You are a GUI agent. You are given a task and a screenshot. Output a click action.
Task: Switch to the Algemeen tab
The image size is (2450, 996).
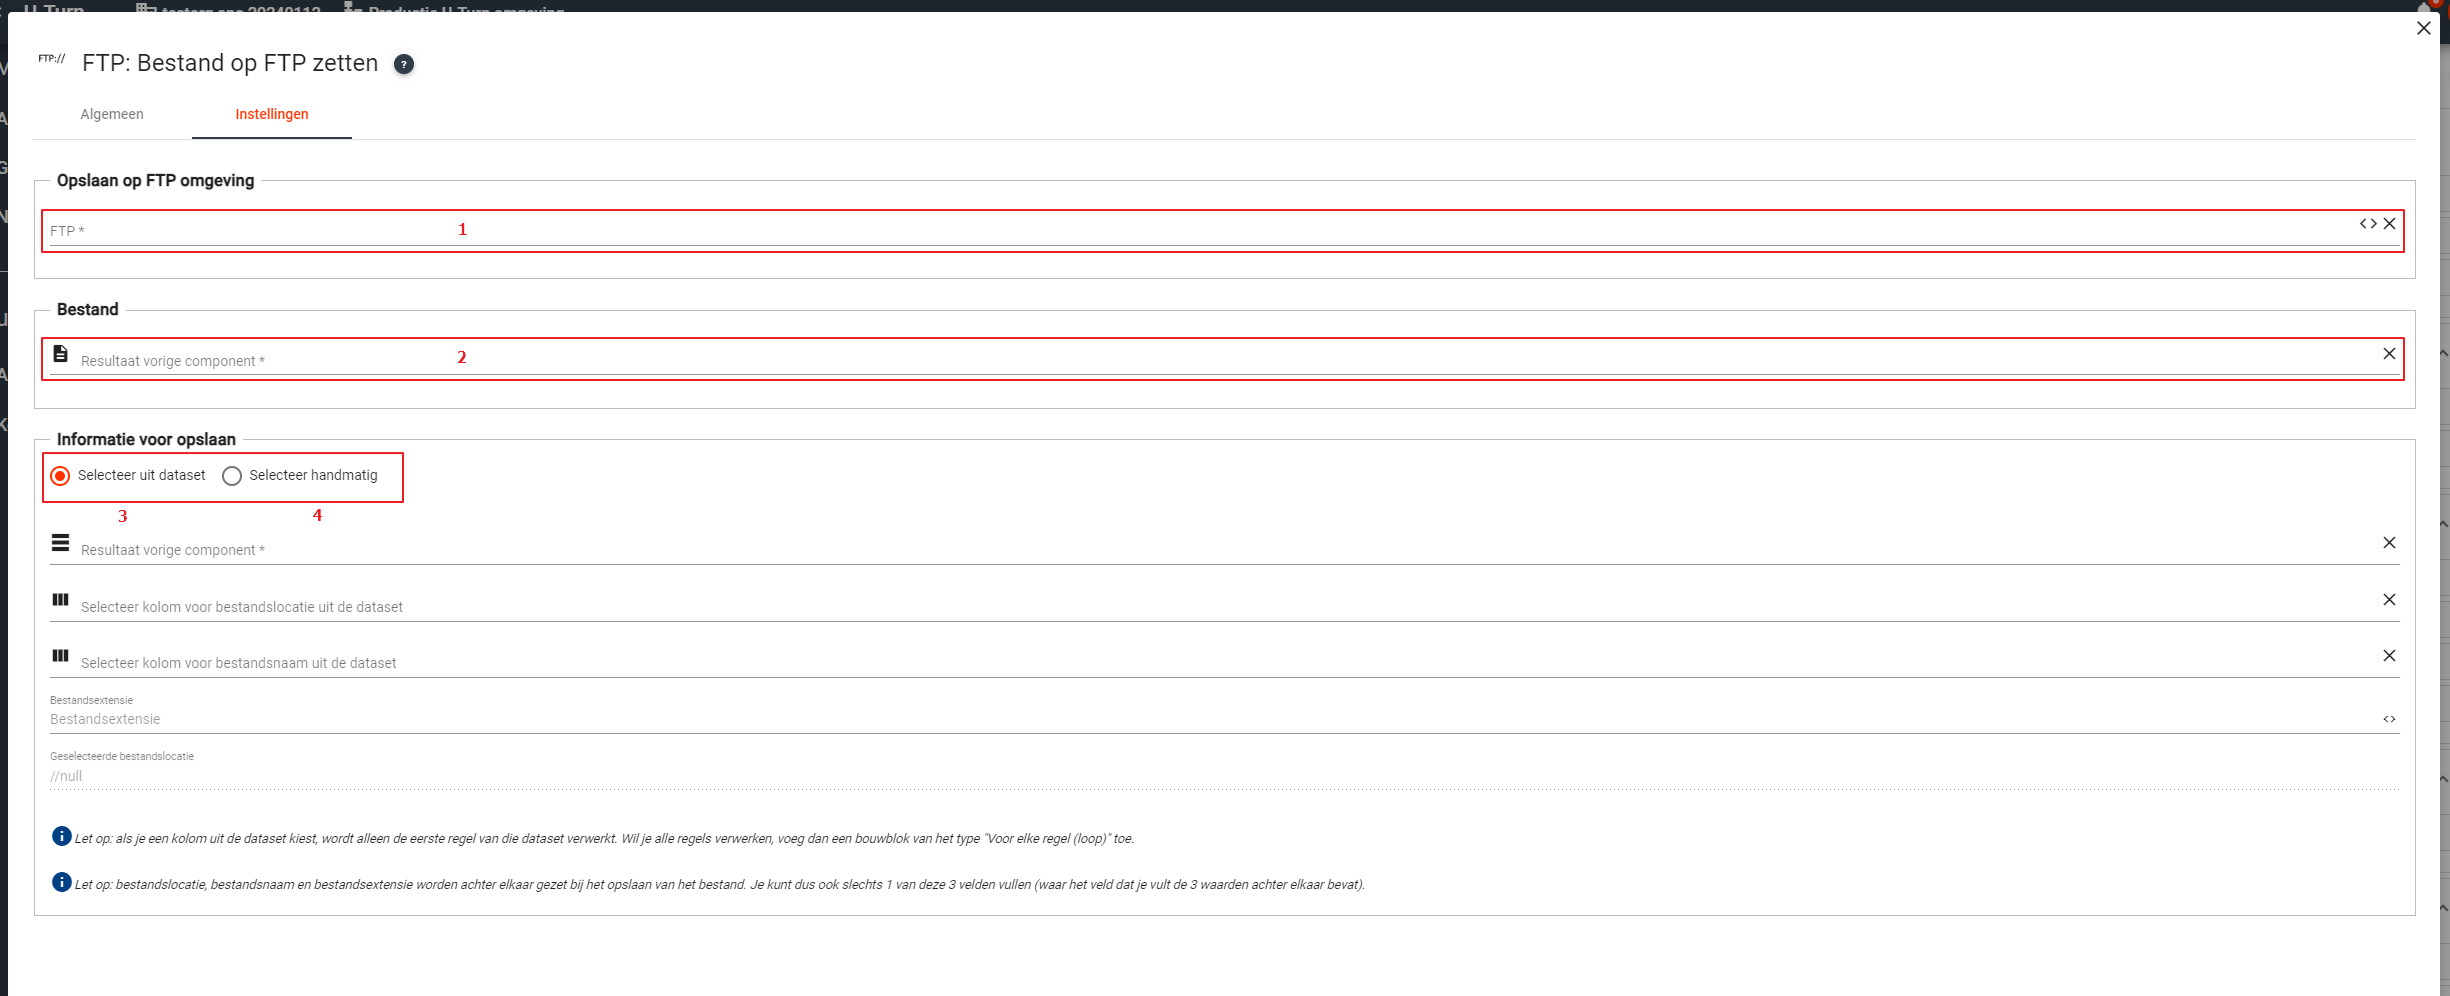pyautogui.click(x=112, y=114)
